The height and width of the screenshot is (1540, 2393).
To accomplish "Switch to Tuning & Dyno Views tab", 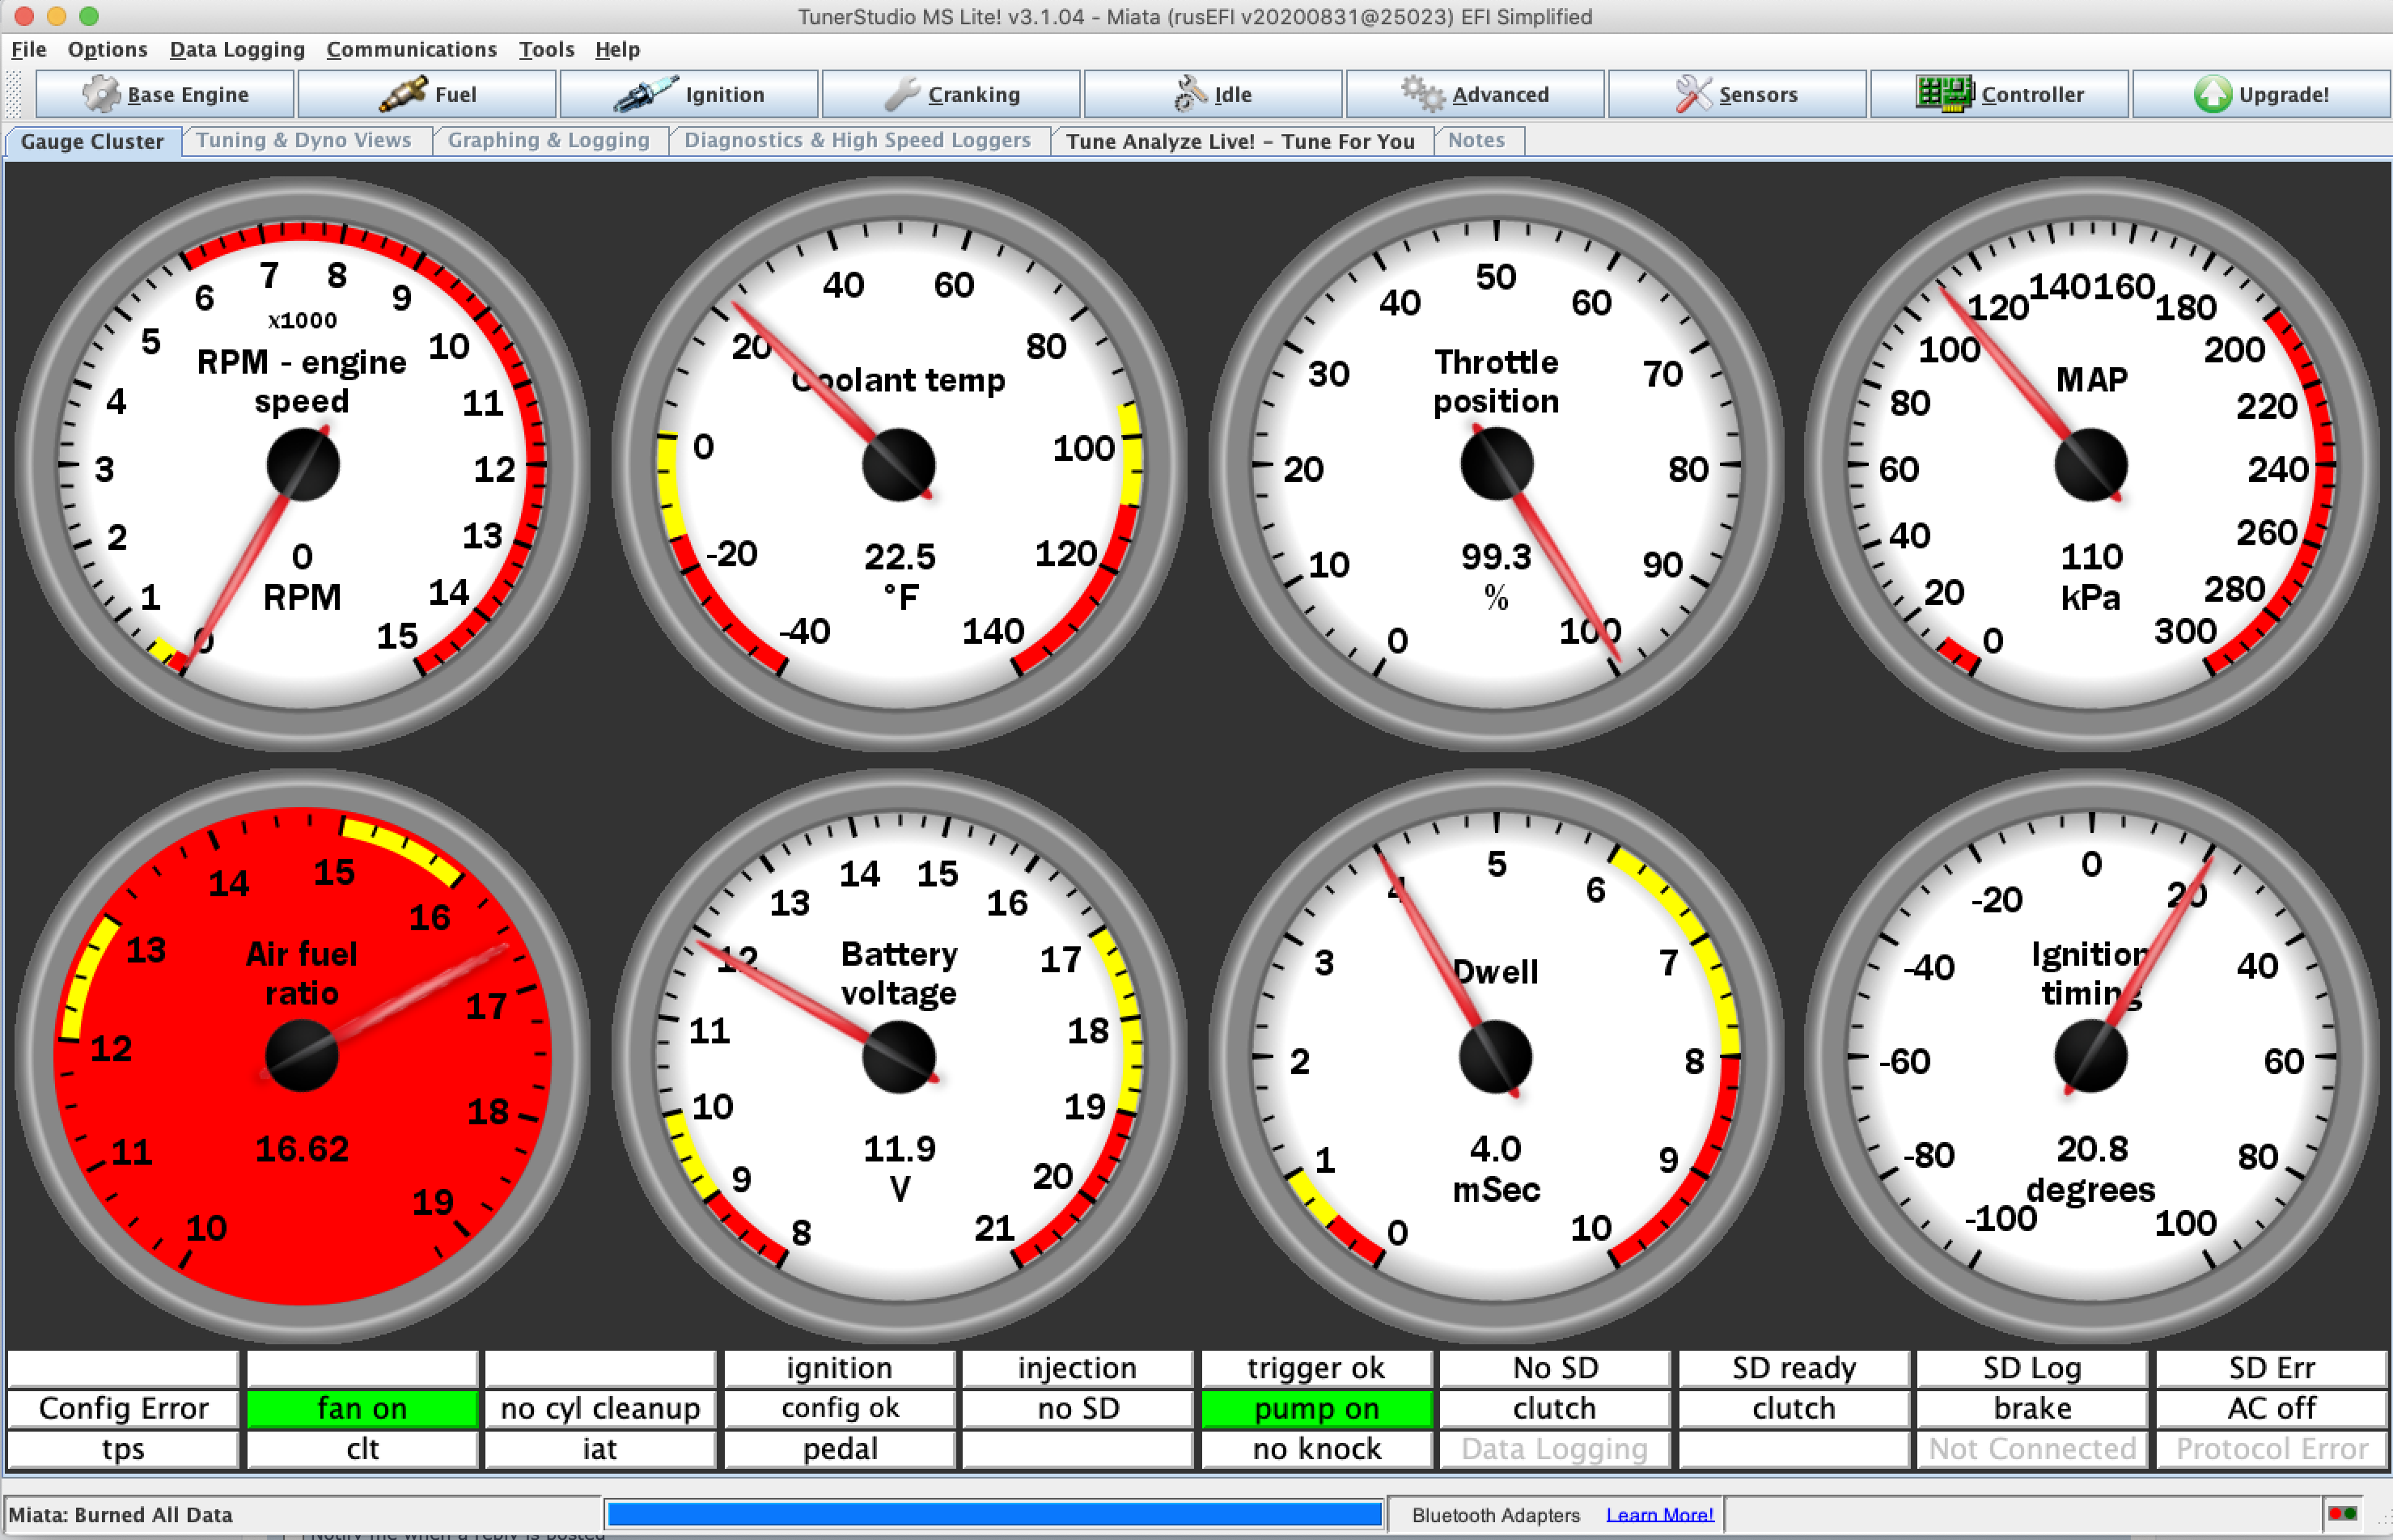I will (303, 140).
